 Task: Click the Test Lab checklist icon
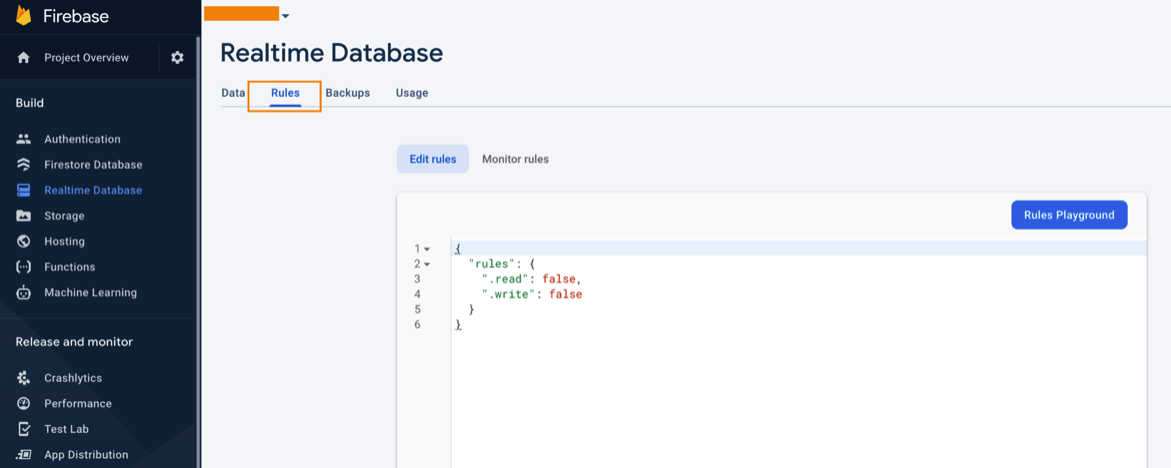[24, 429]
